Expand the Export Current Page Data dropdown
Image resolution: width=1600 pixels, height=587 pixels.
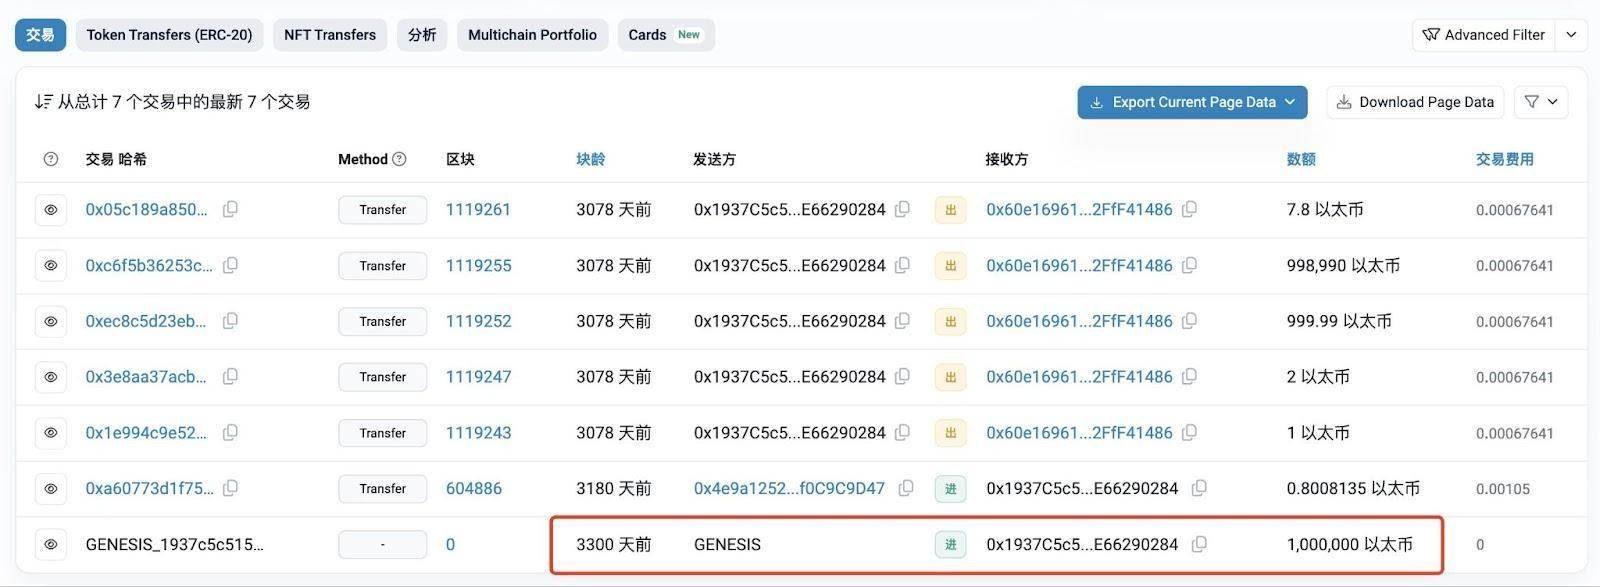click(x=1290, y=102)
